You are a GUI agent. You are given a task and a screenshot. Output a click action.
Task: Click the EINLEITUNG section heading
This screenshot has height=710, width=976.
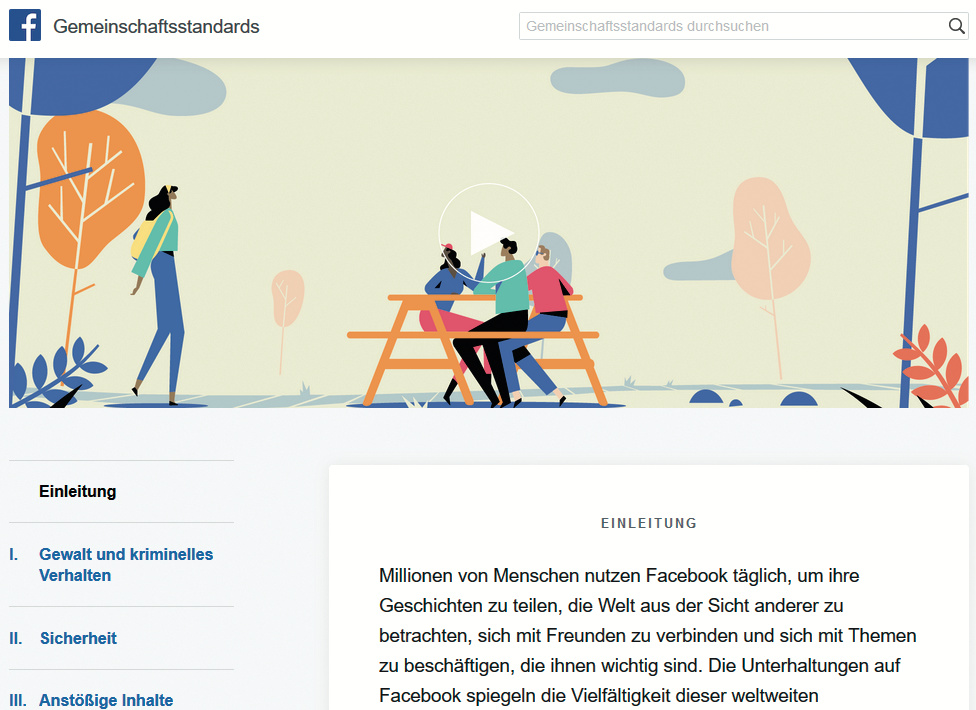tap(649, 523)
